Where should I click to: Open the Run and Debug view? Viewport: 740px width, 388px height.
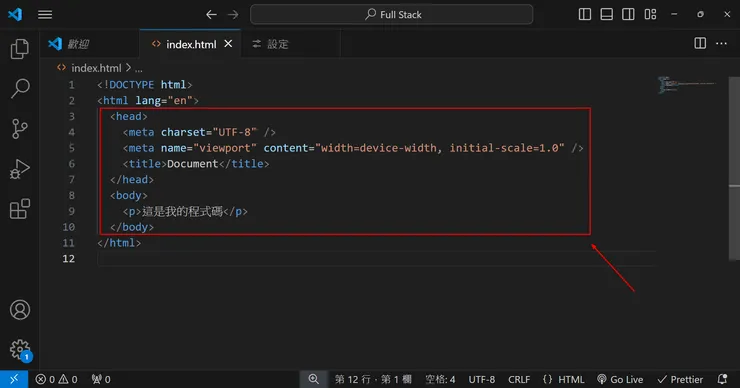(x=19, y=169)
